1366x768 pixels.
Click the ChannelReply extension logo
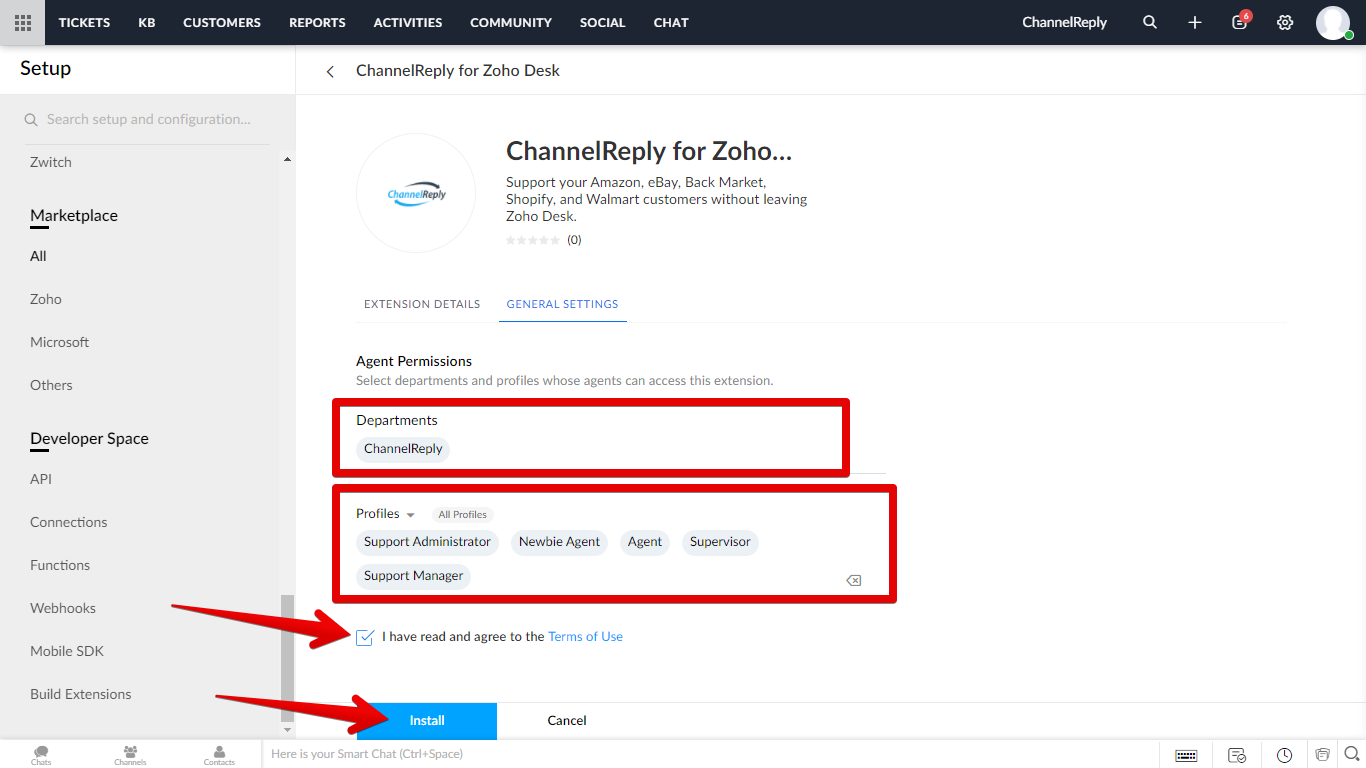(x=416, y=194)
